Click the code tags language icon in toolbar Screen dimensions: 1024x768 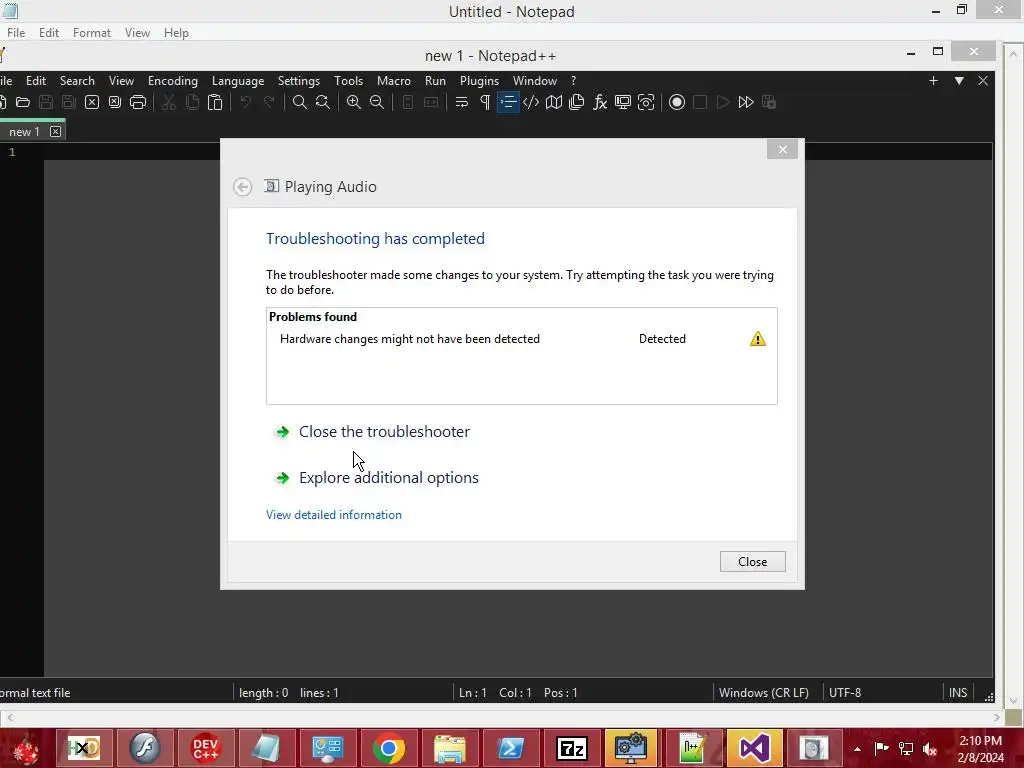click(x=531, y=102)
